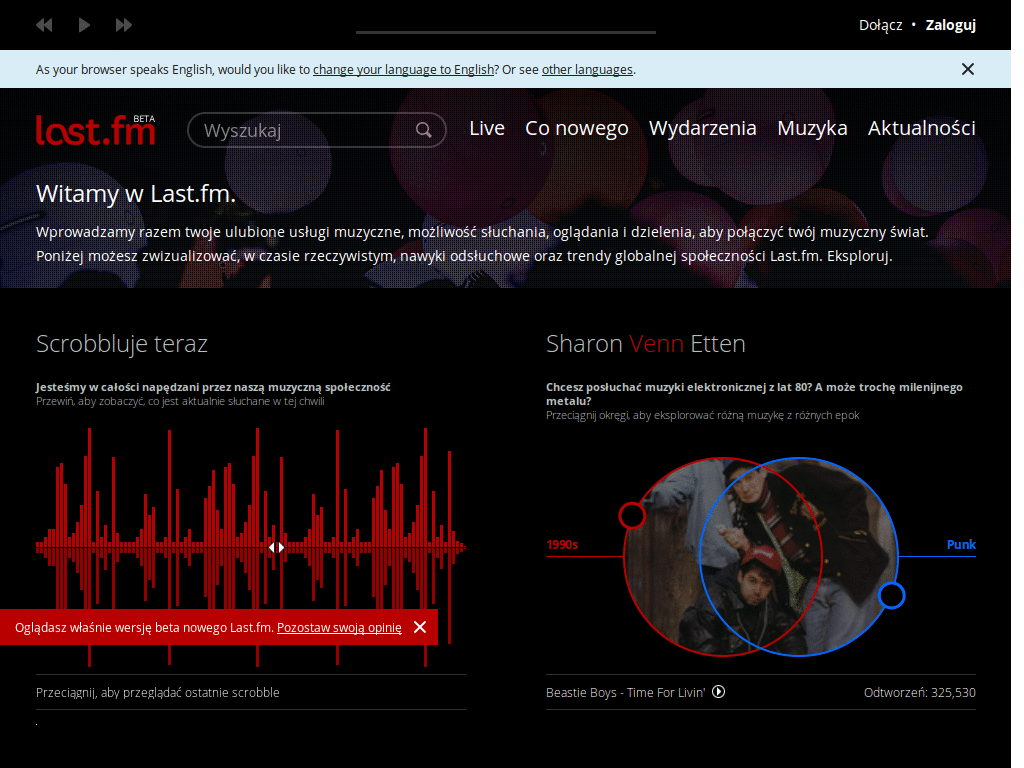The height and width of the screenshot is (768, 1024).
Task: Click the red 1990s circle handle
Action: coord(632,515)
